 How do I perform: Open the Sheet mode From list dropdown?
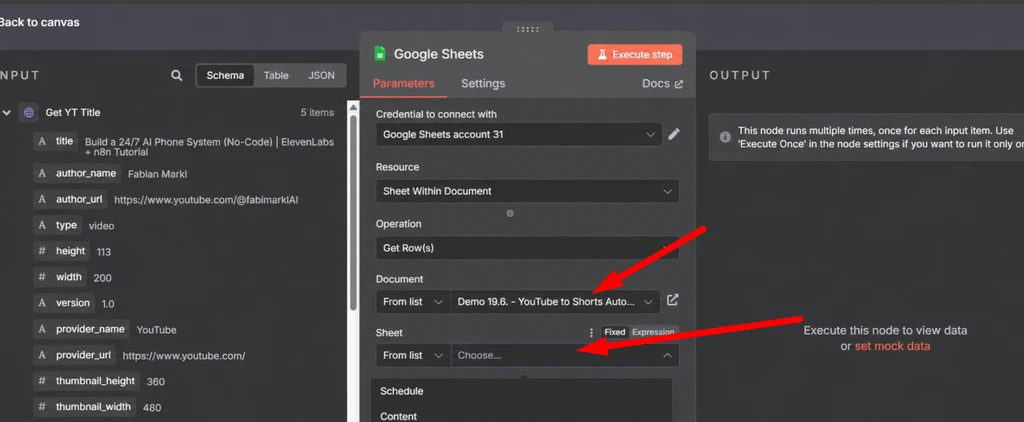point(413,355)
